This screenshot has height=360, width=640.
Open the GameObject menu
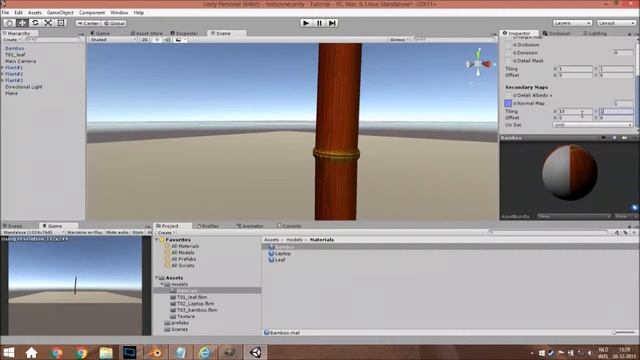click(x=60, y=13)
